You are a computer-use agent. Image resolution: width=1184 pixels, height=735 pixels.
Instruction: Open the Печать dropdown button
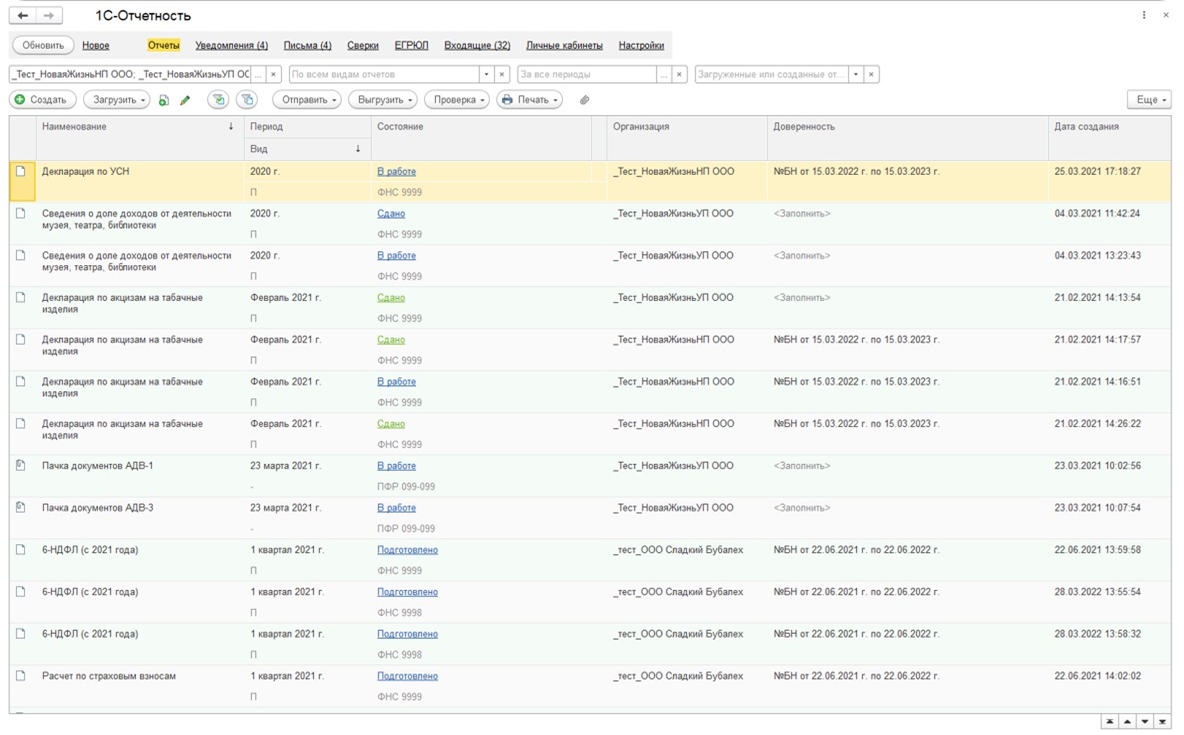pos(529,100)
